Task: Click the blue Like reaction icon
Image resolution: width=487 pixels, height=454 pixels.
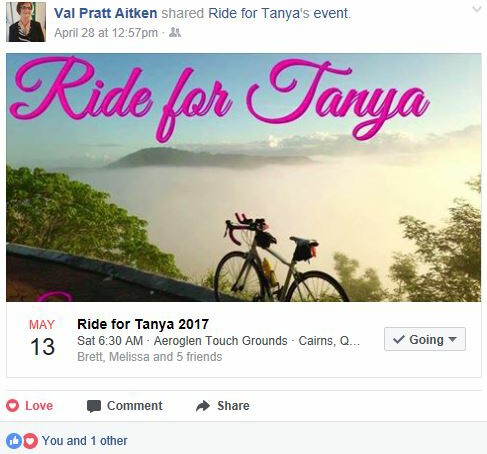Action: click(x=14, y=441)
